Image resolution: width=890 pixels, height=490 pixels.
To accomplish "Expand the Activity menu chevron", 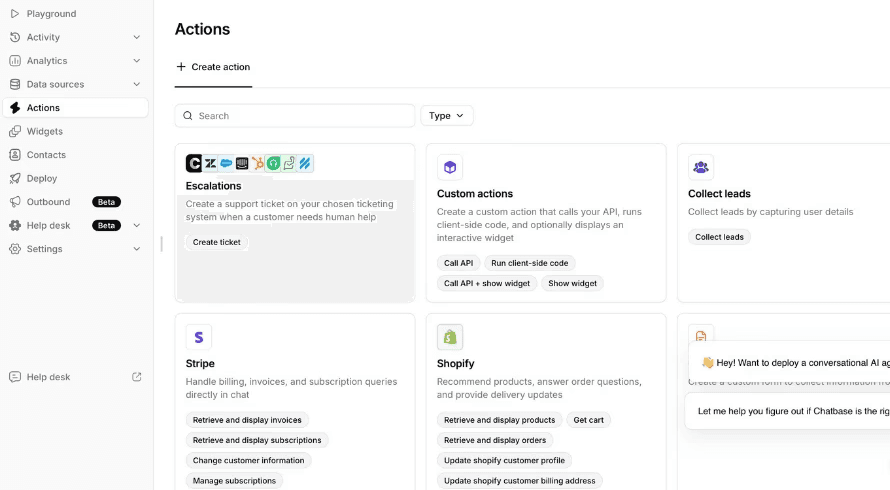I will click(137, 37).
